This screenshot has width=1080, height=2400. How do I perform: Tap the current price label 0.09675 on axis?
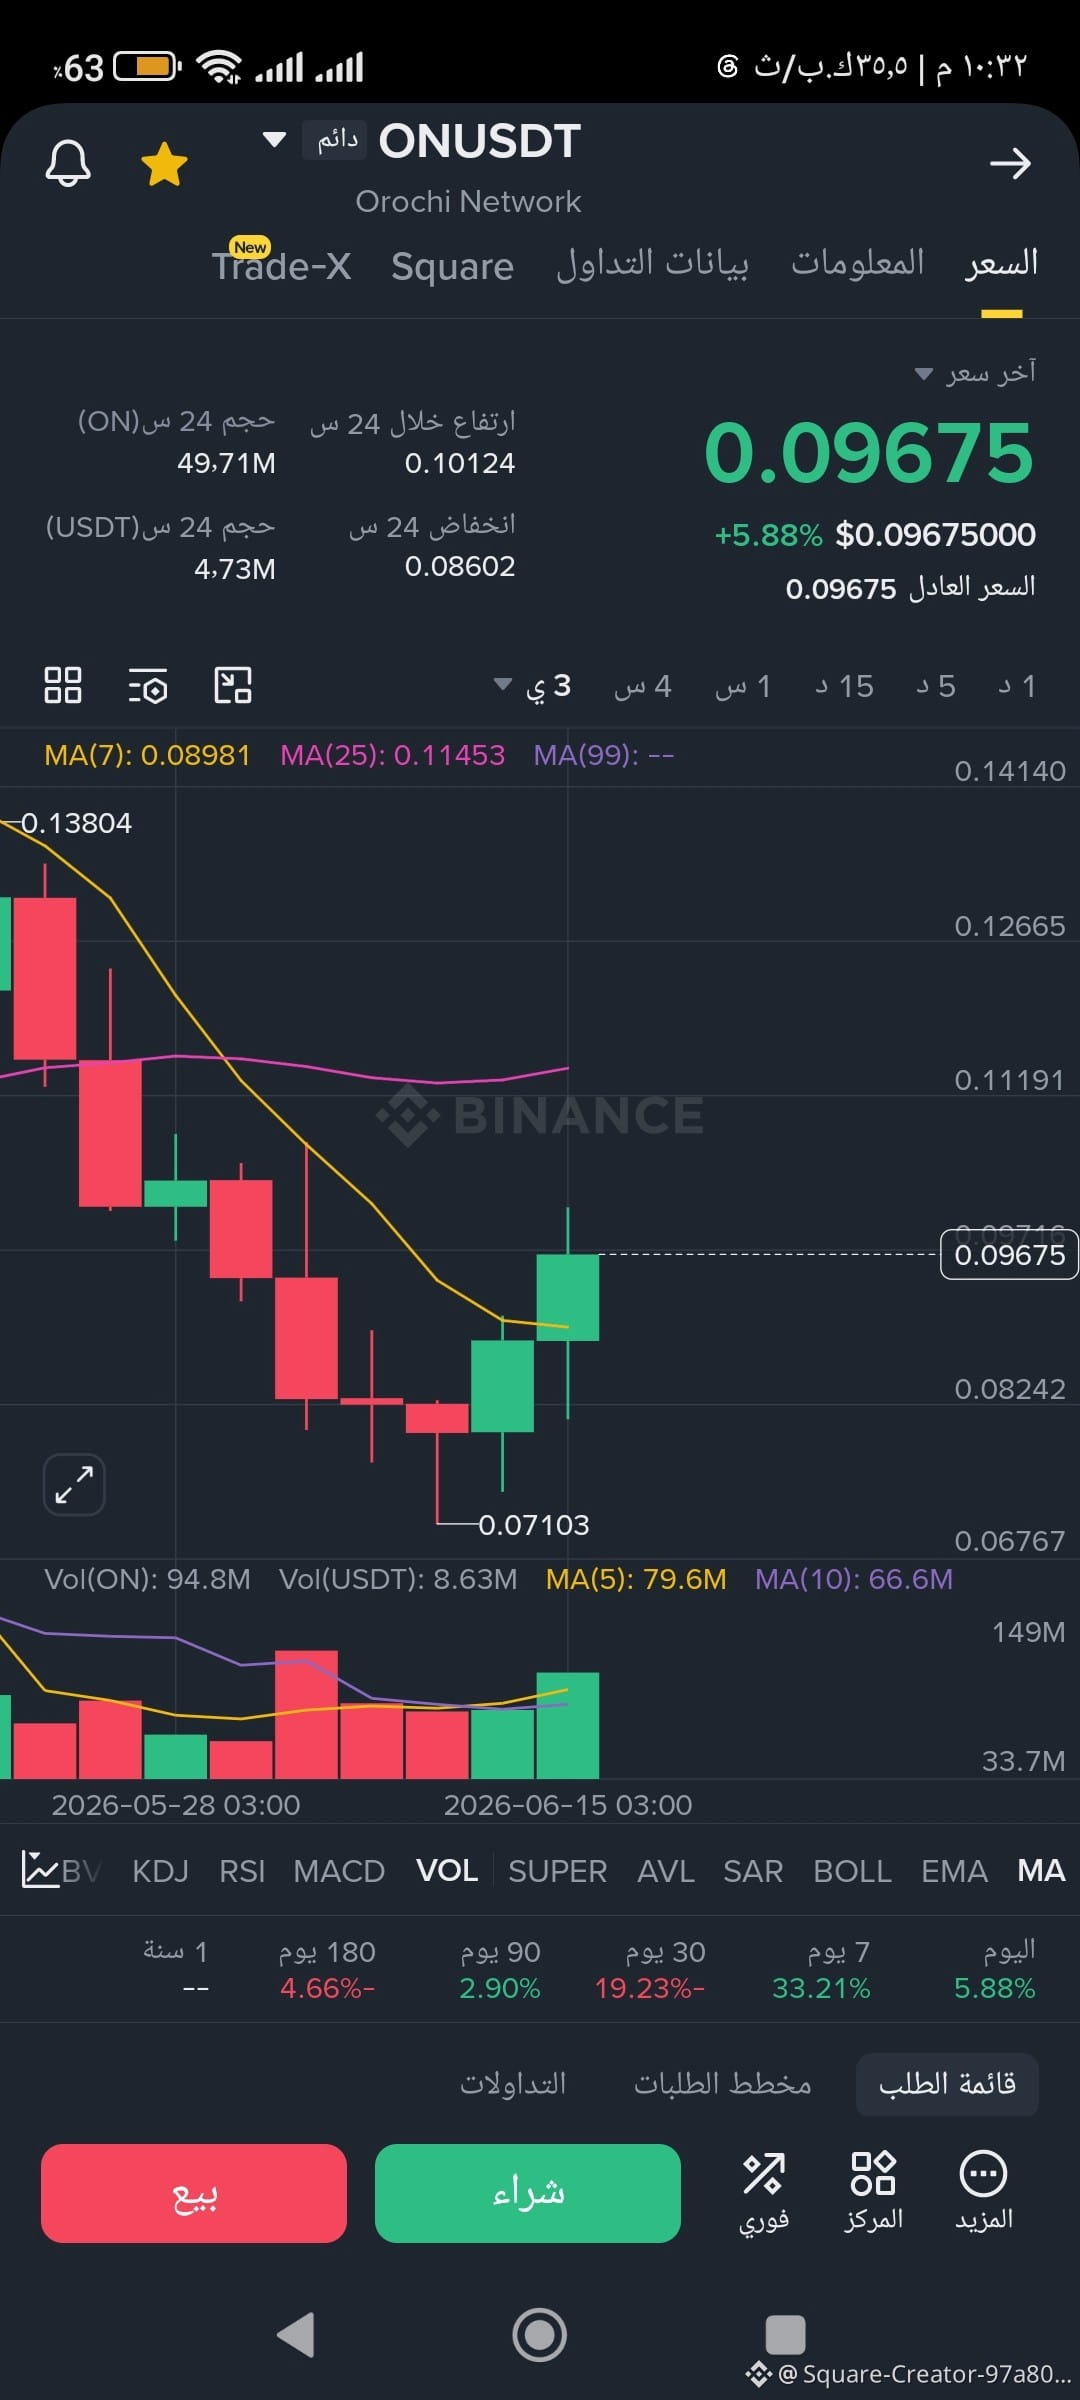pos(1009,1254)
